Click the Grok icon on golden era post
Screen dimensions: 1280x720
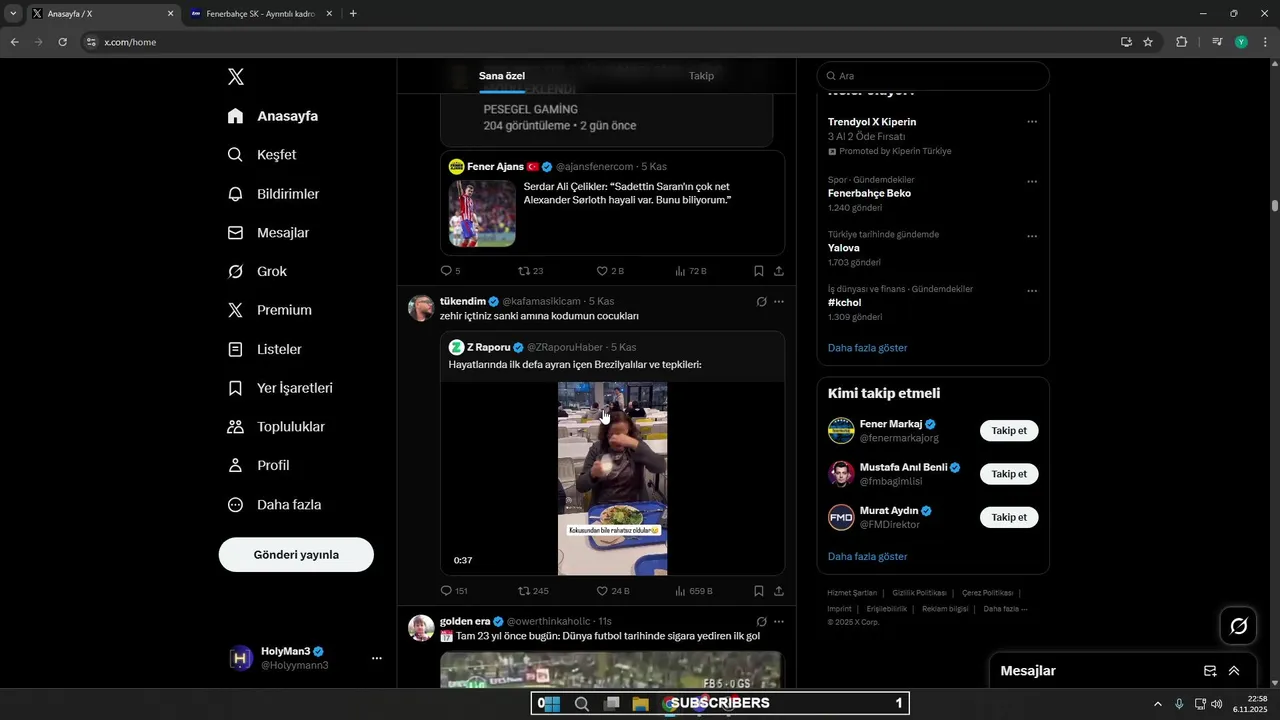[x=761, y=621]
